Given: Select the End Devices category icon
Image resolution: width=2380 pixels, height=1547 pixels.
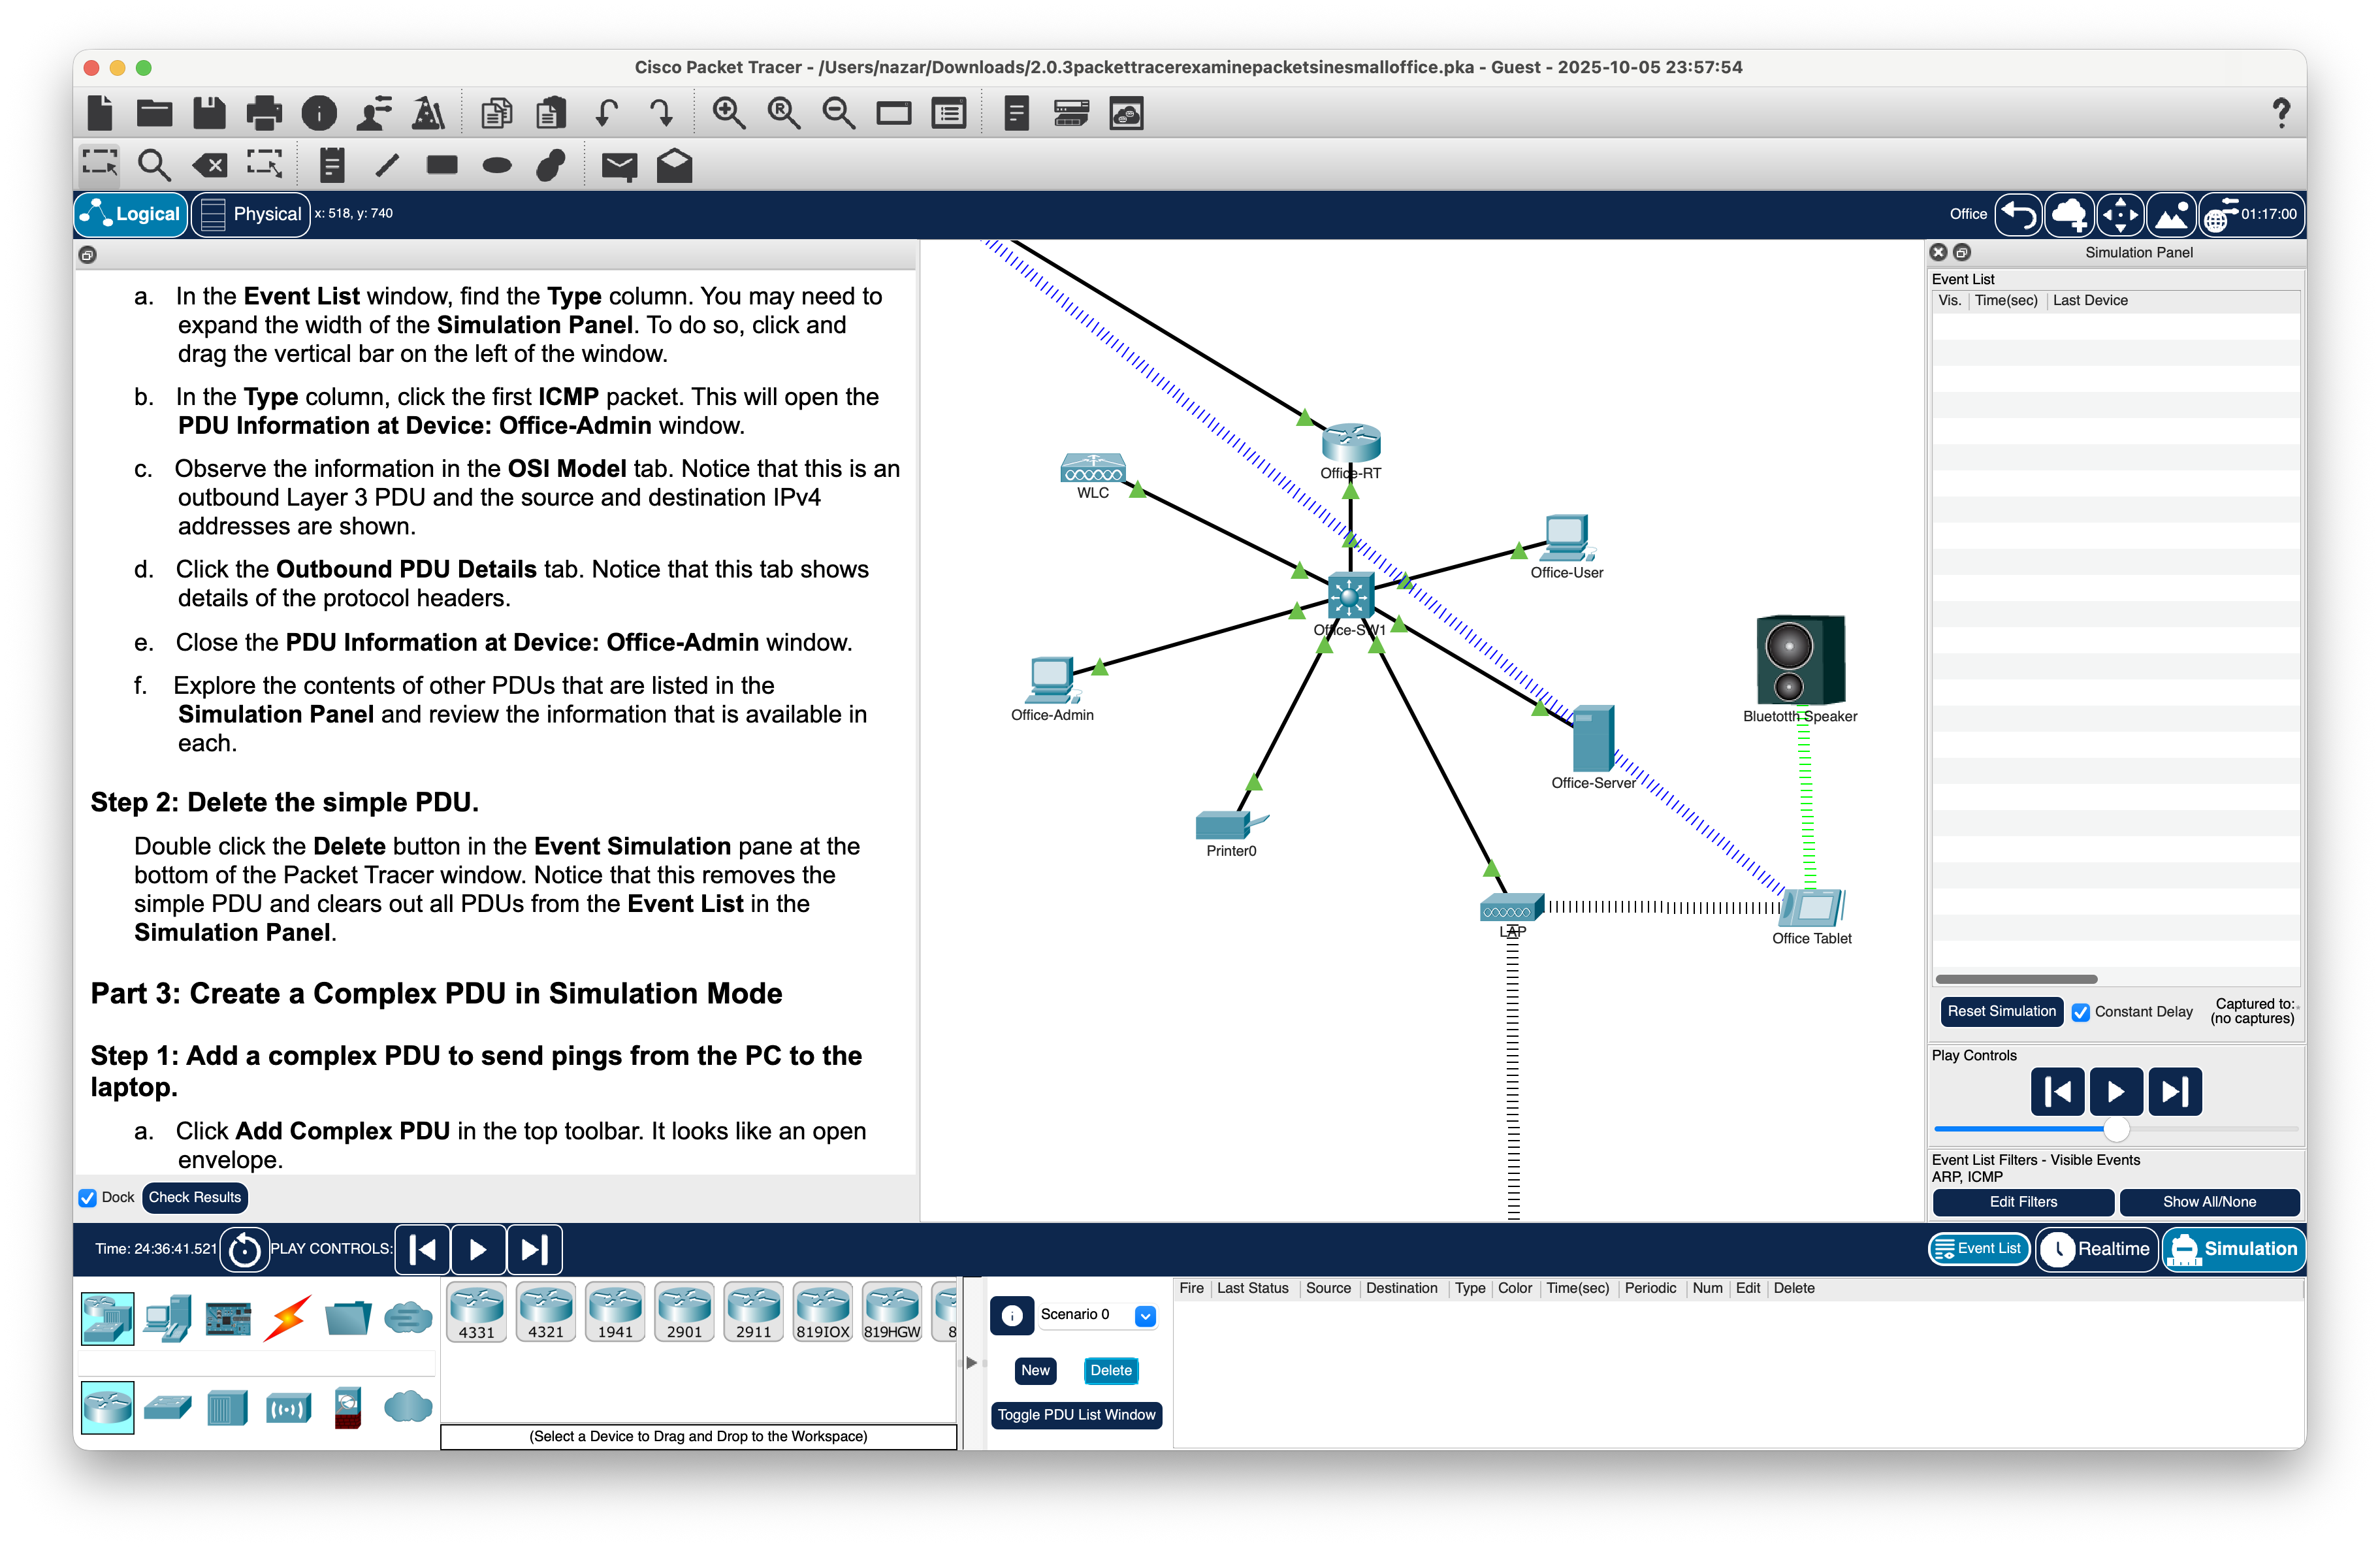Looking at the screenshot, I should click(x=167, y=1319).
